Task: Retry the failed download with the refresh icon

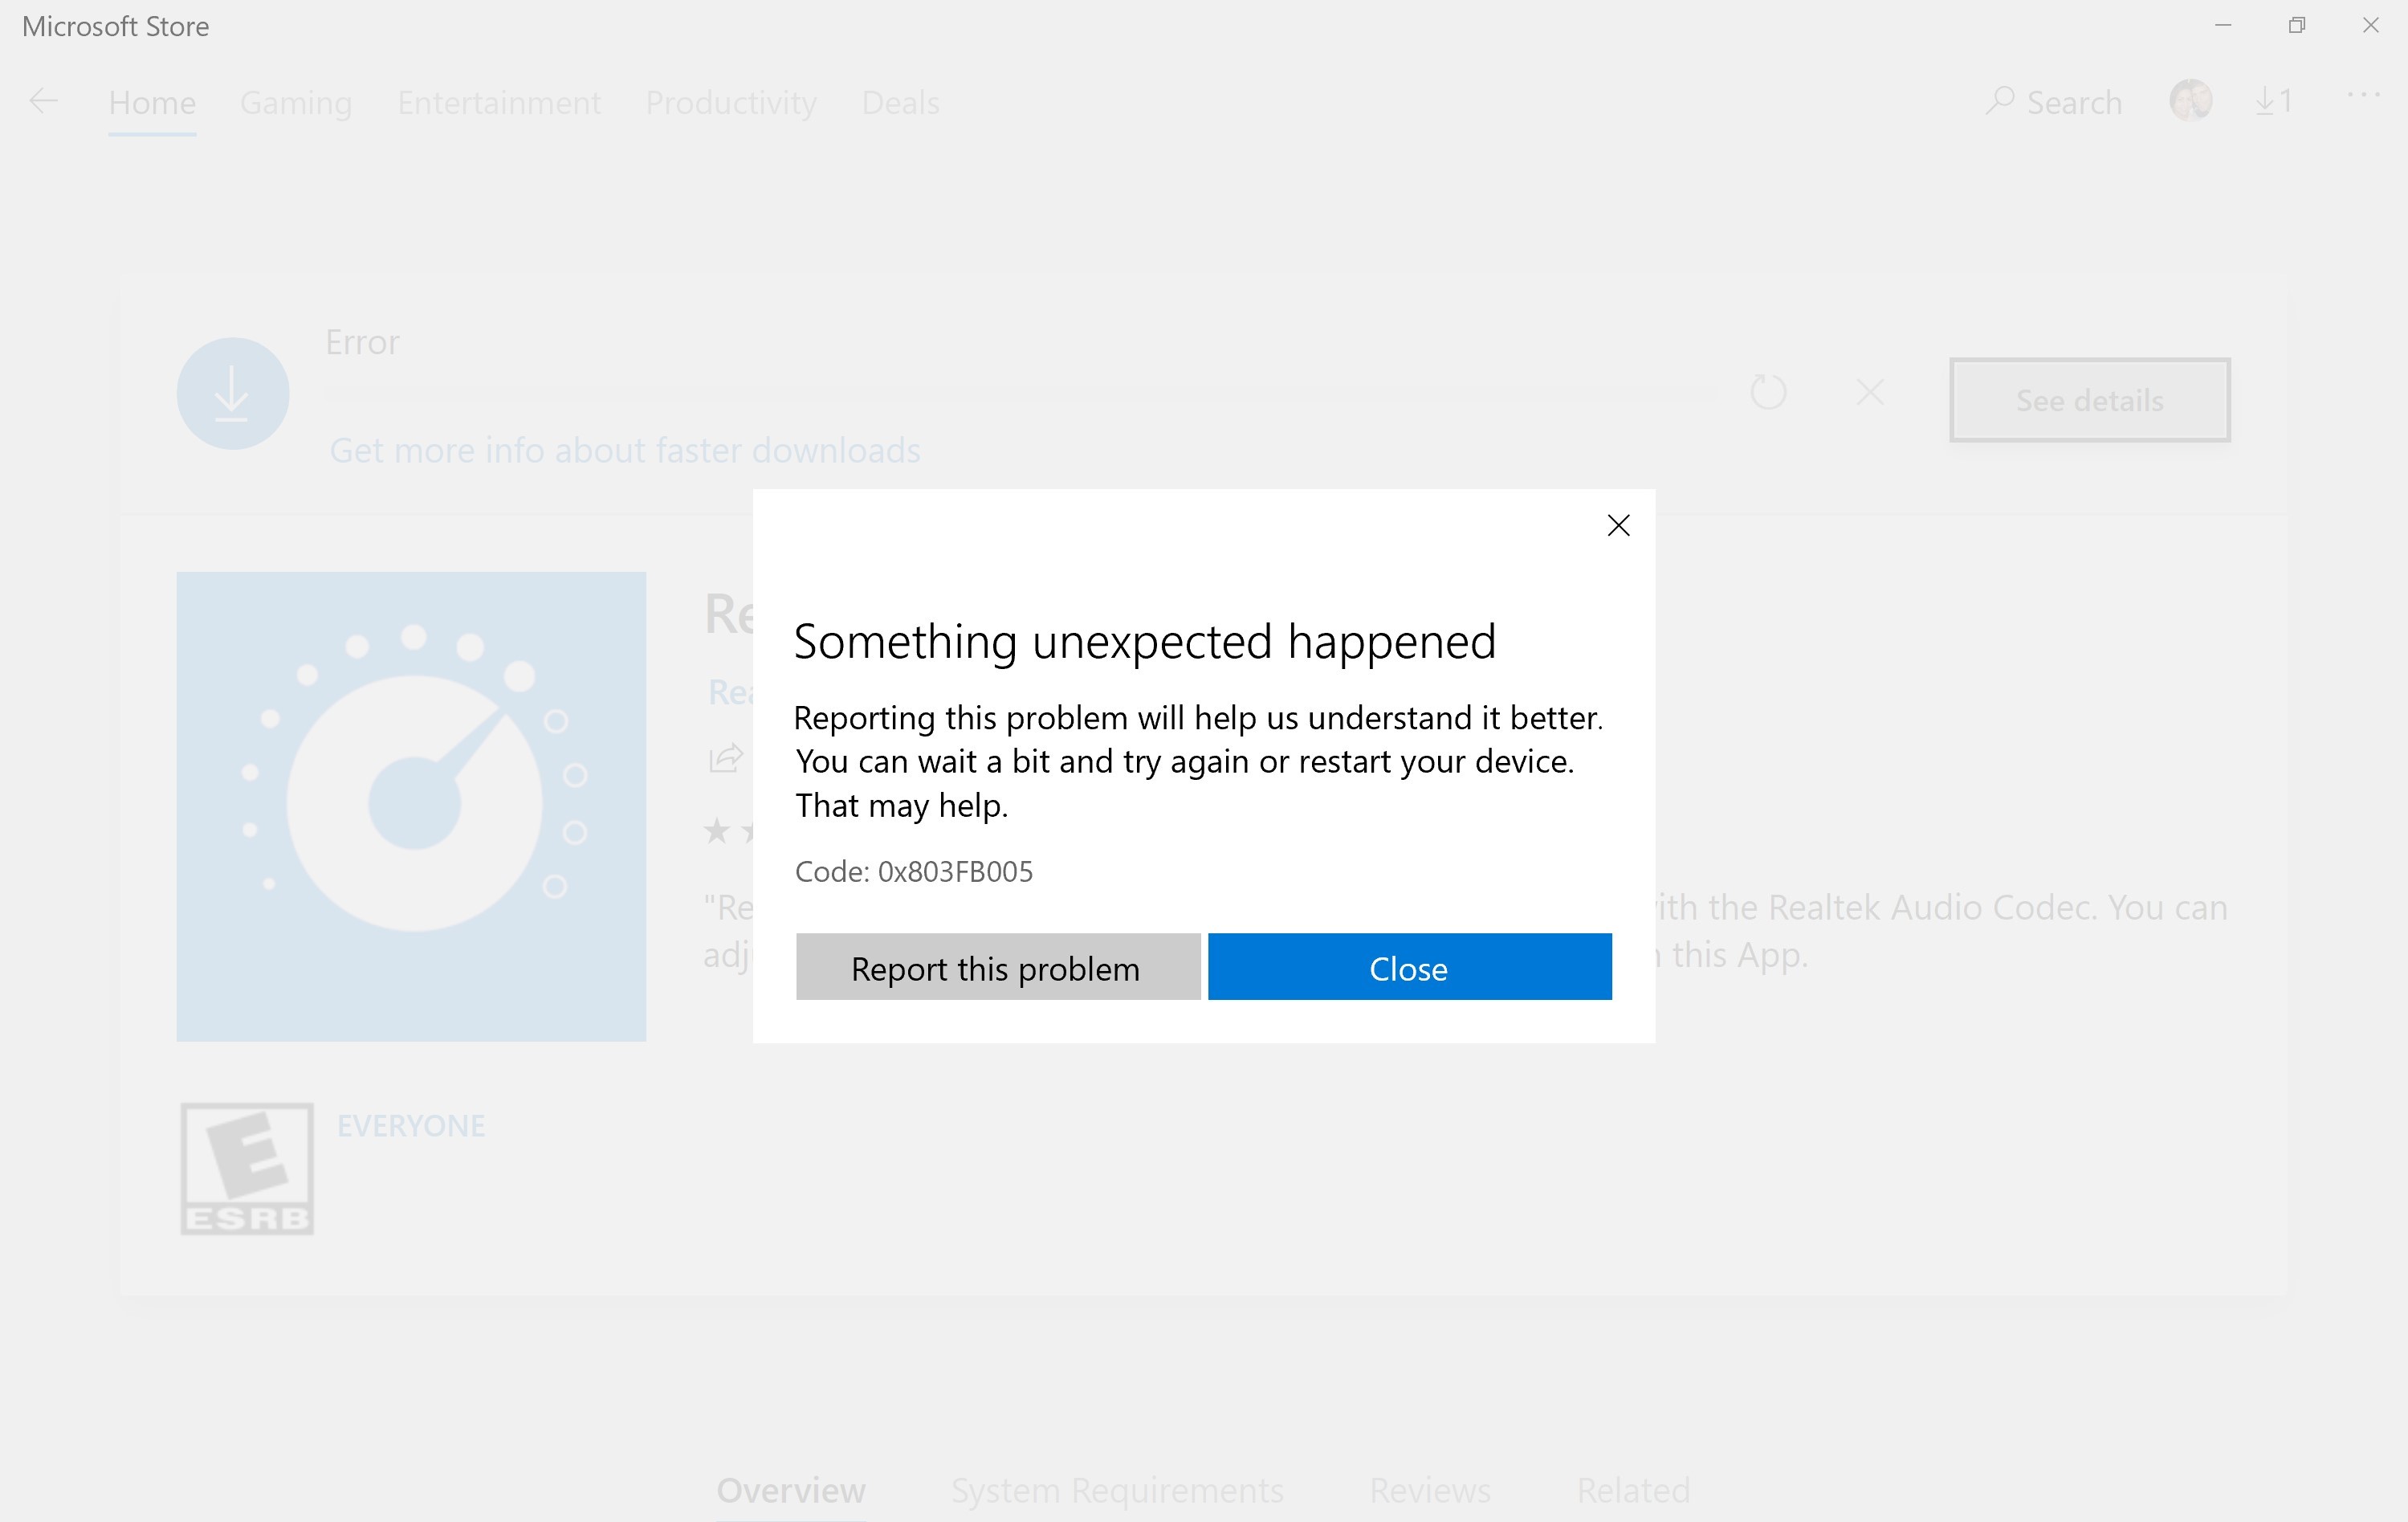Action: [x=1768, y=391]
